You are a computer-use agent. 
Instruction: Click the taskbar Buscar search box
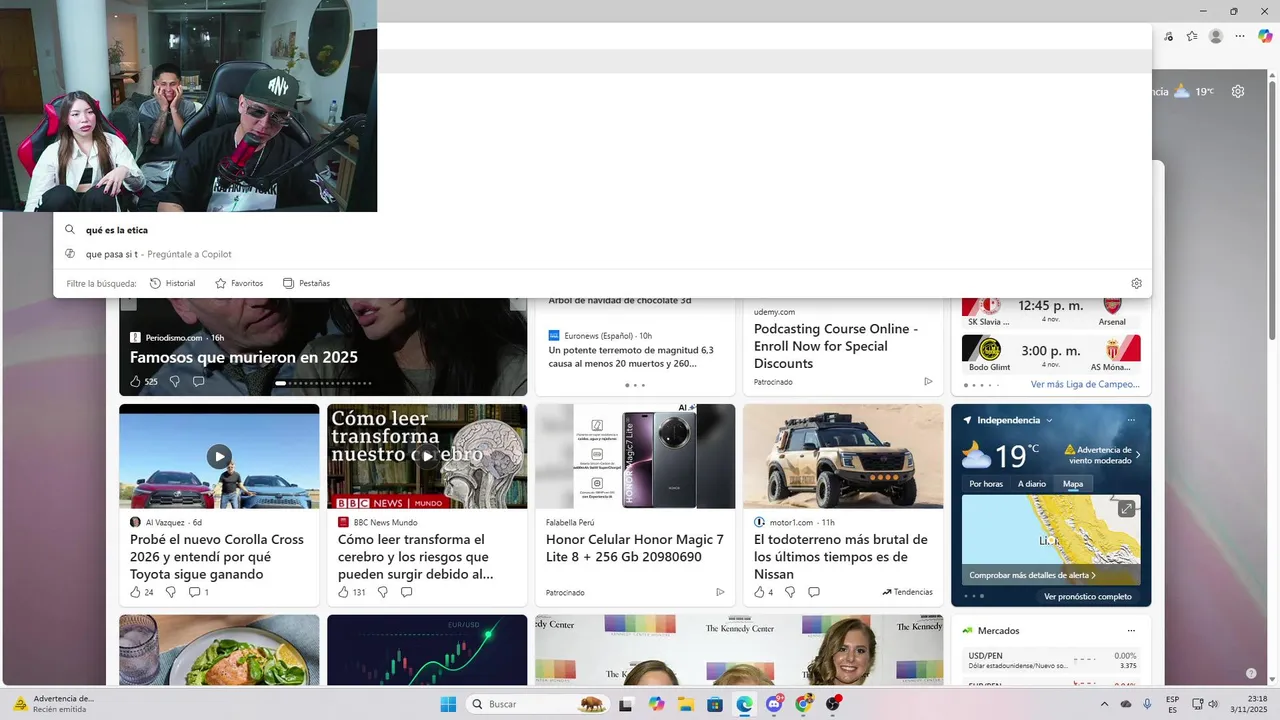click(539, 704)
